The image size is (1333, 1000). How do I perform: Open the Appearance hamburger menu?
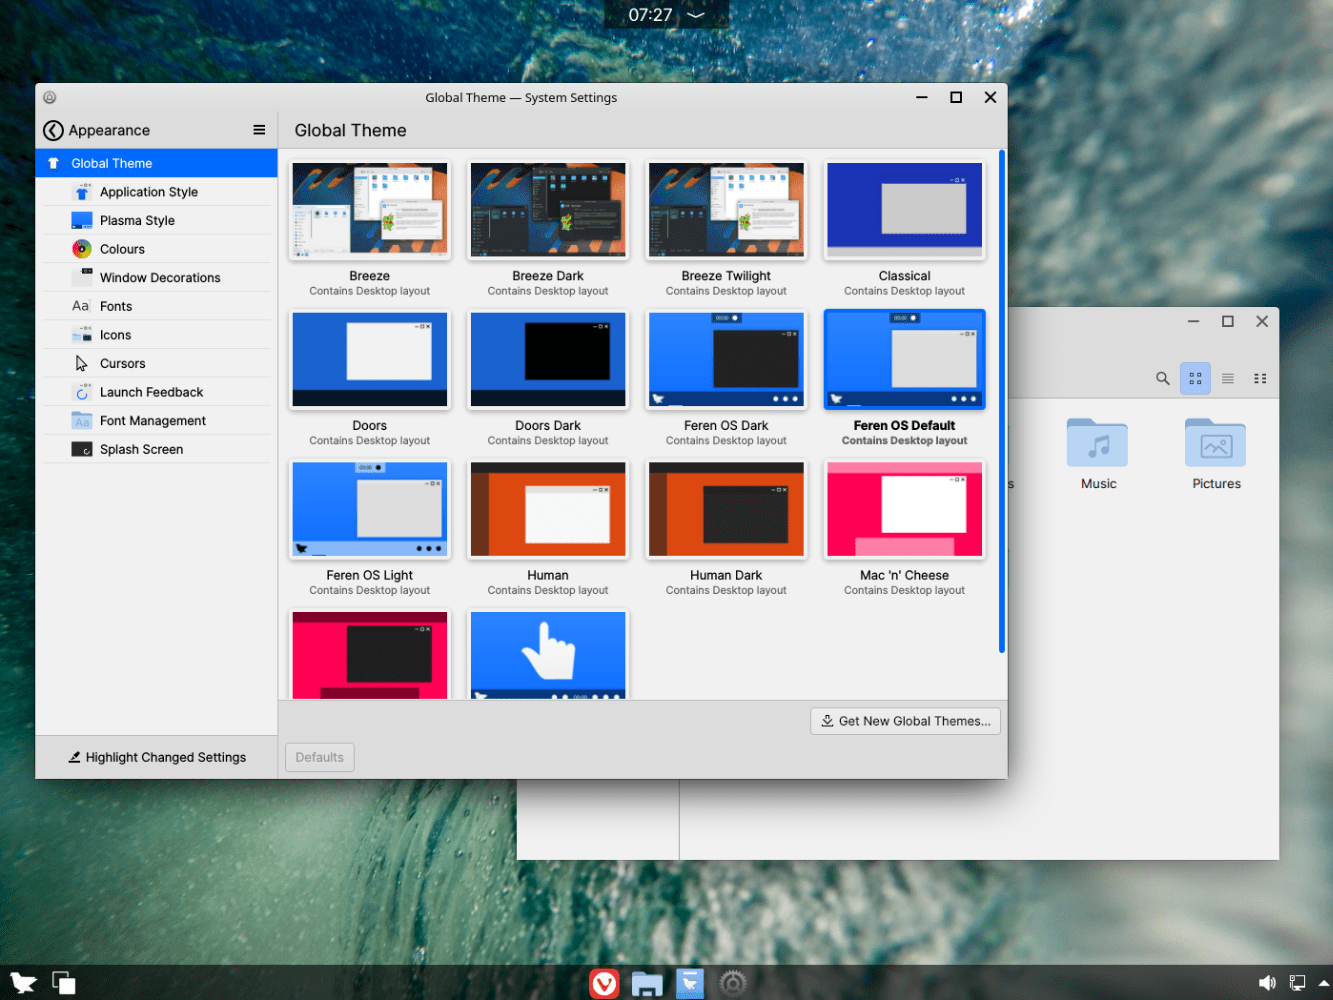pyautogui.click(x=259, y=130)
